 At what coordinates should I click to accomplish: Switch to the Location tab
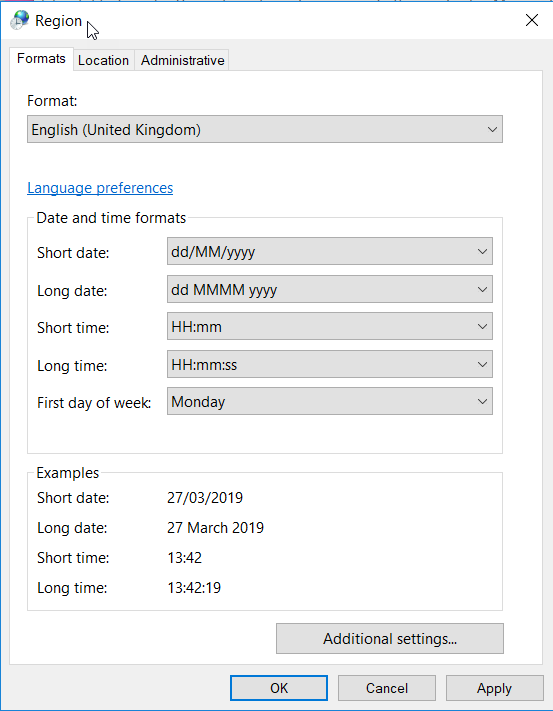coord(103,60)
